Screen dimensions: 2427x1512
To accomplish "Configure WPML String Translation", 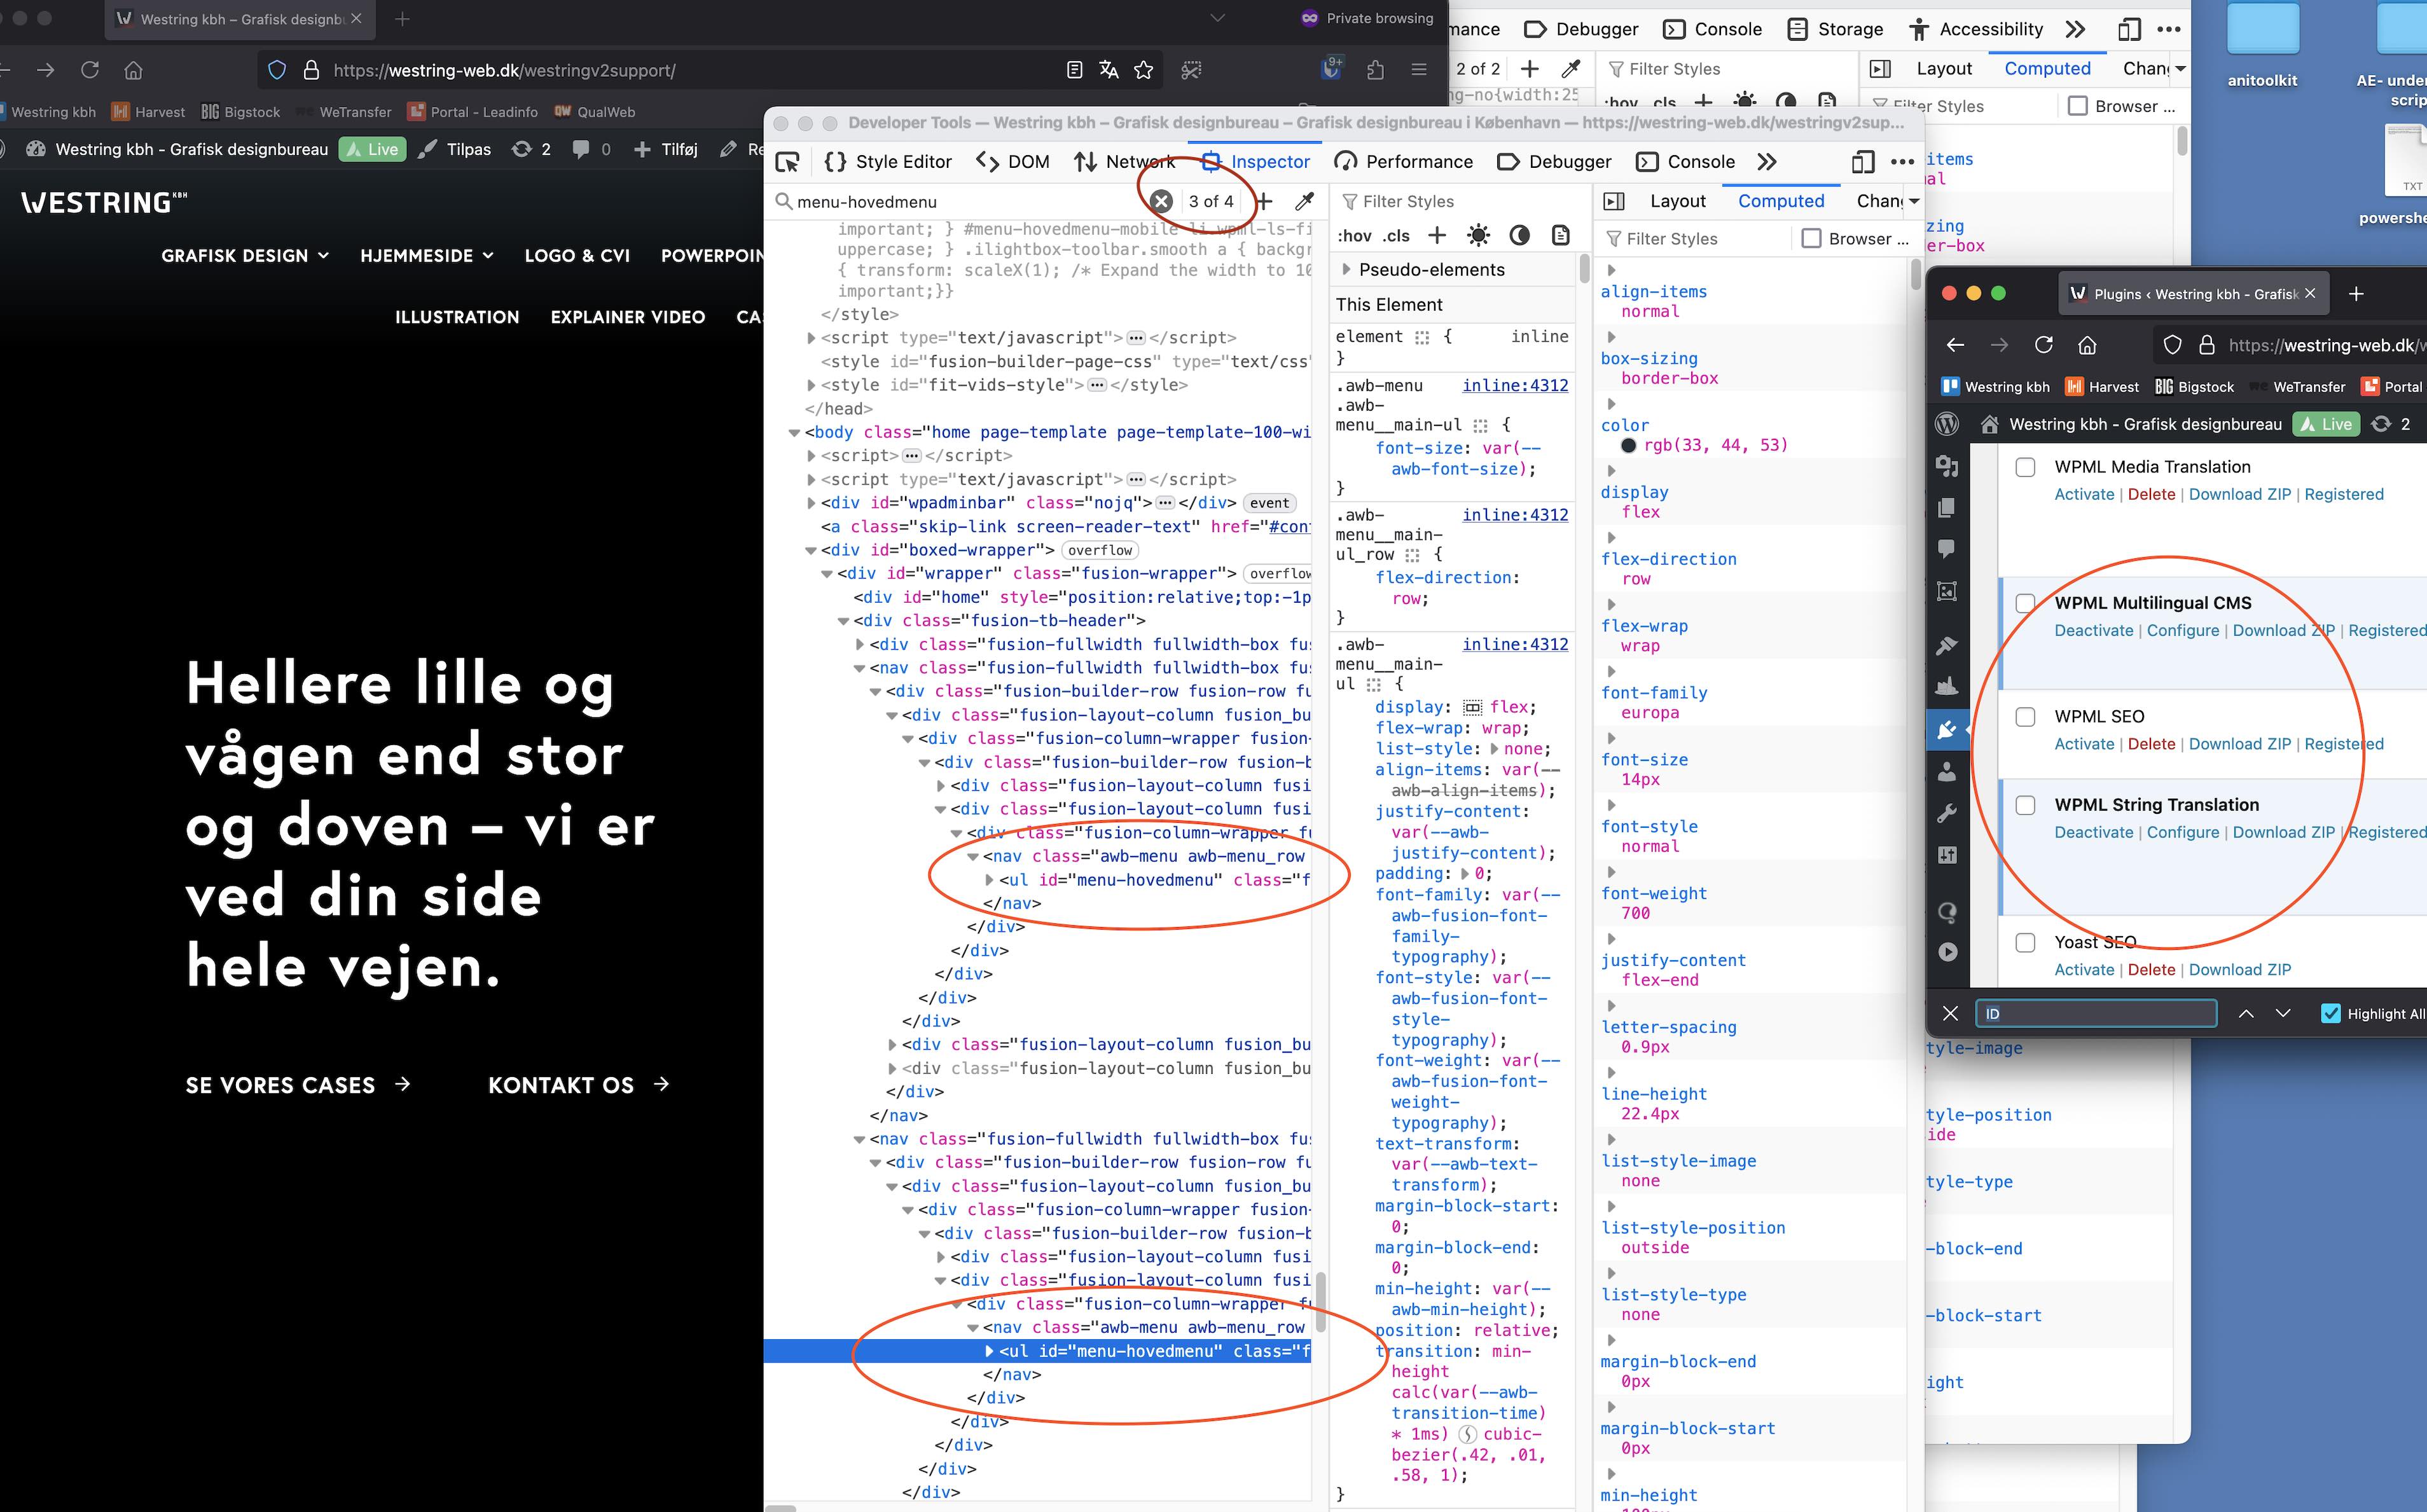I will [2182, 833].
